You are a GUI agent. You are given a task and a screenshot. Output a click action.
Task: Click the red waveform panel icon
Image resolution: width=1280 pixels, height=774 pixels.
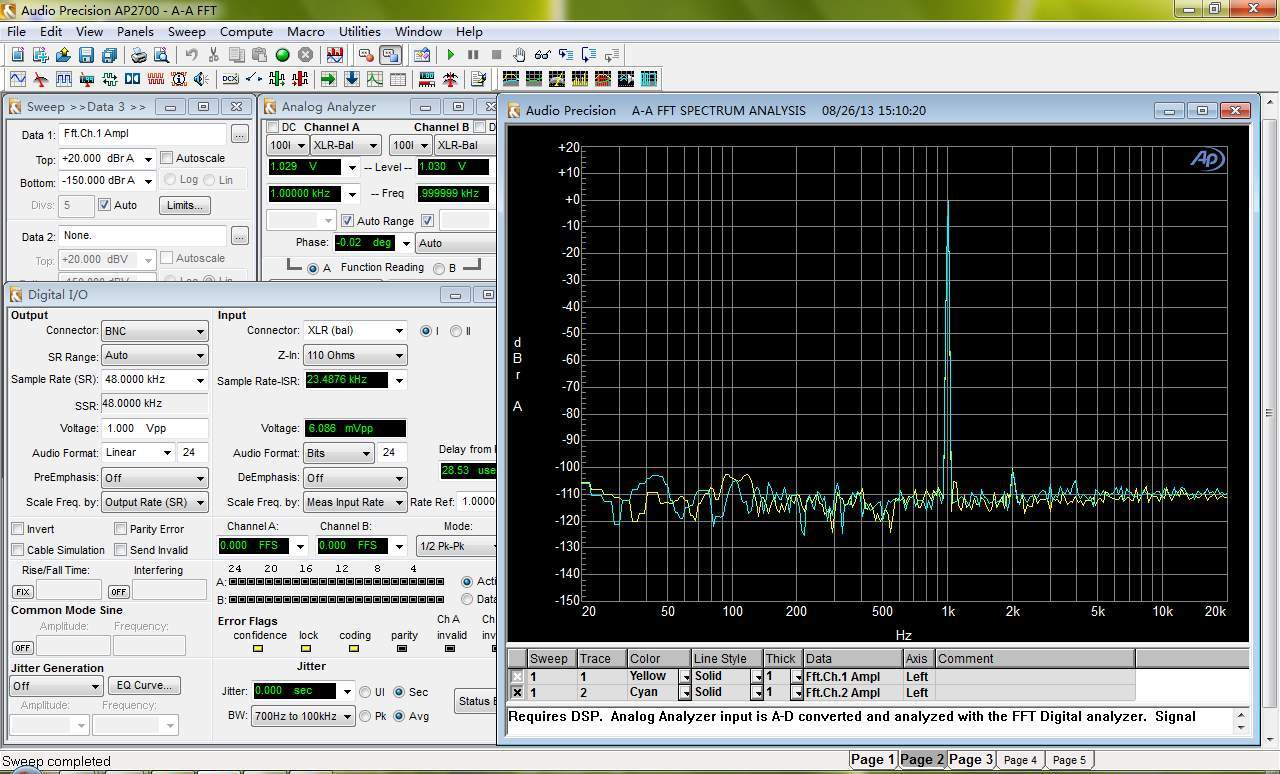tap(156, 79)
